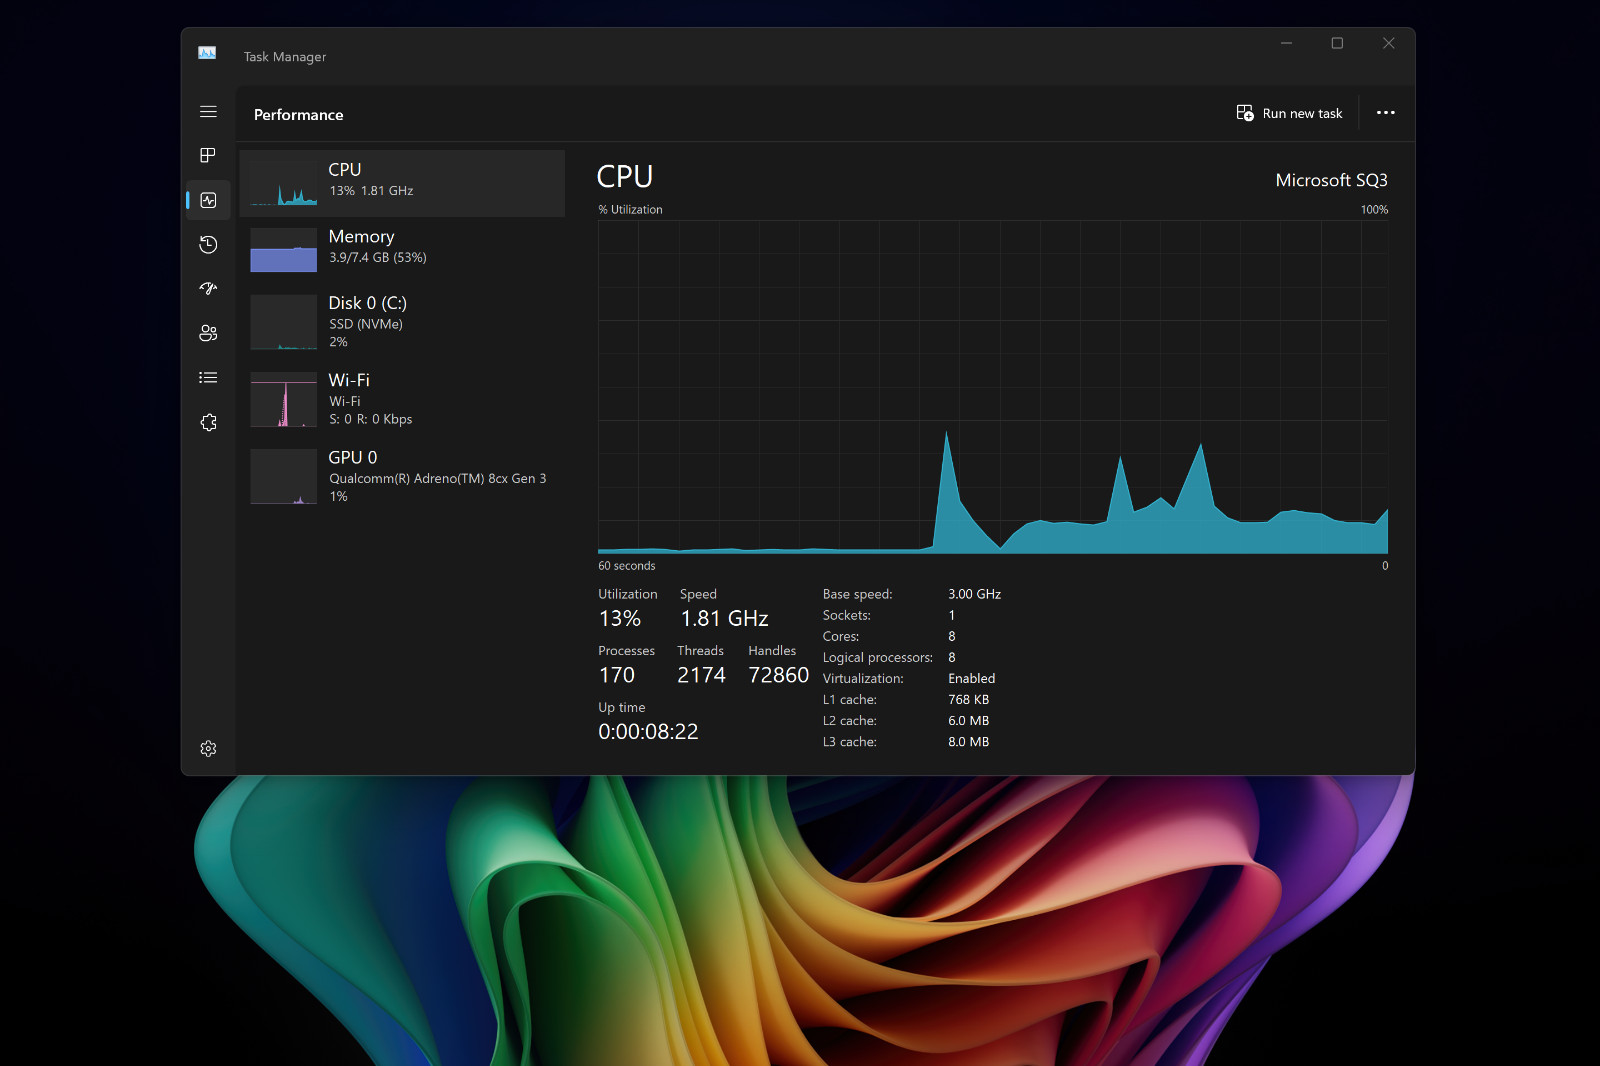Viewport: 1600px width, 1066px height.
Task: Click the Virtualization Enabled value
Action: (971, 679)
